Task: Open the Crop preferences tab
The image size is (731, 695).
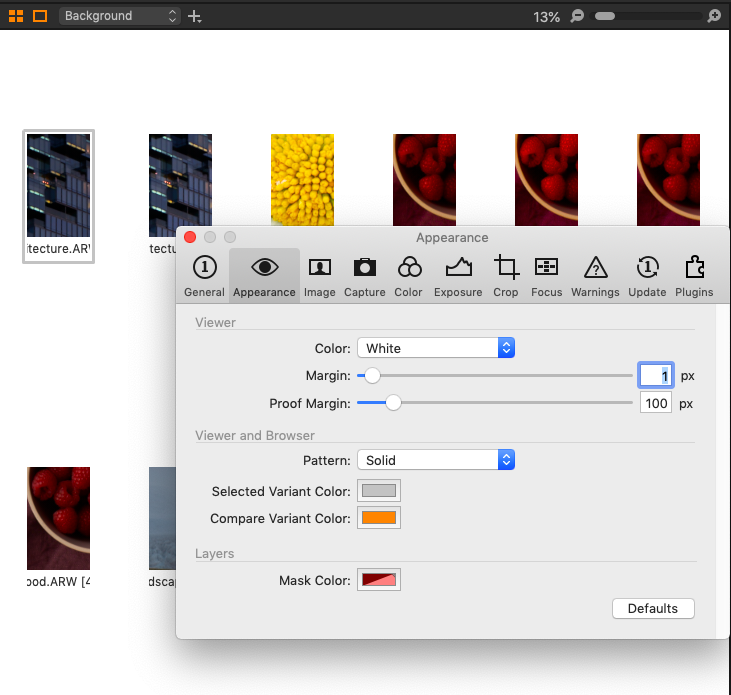Action: click(506, 276)
